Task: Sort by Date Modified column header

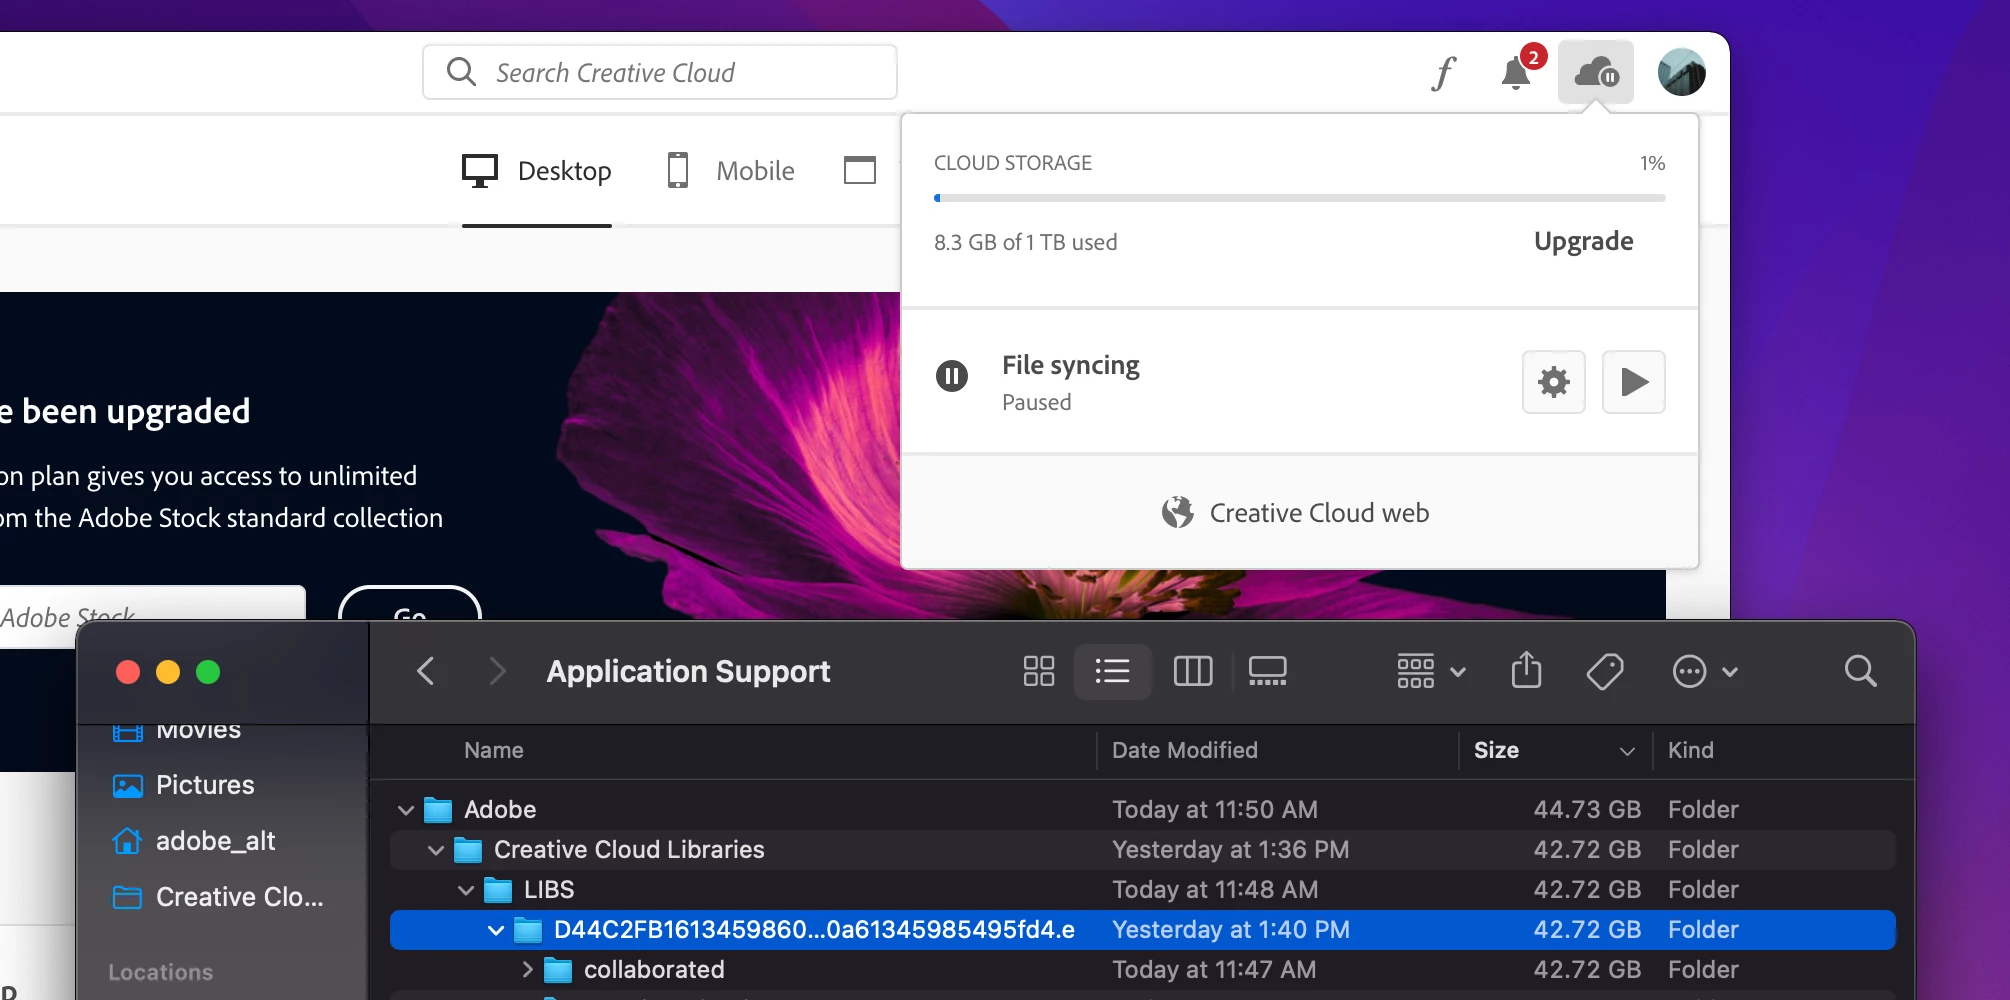Action: click(1185, 750)
